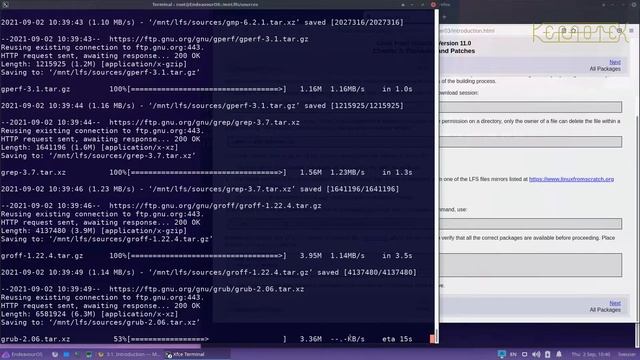Switch to the '3.1. Introduction' browser taskbar button
This screenshot has width=640, height=360.
(x=130, y=354)
